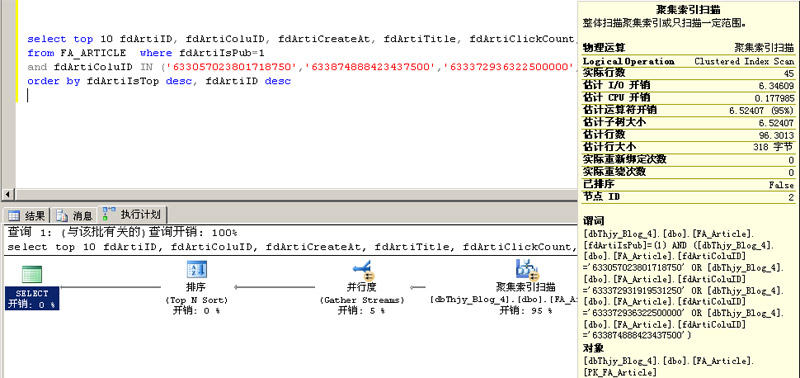
Task: Switch to the 消息 tab
Action: point(74,215)
